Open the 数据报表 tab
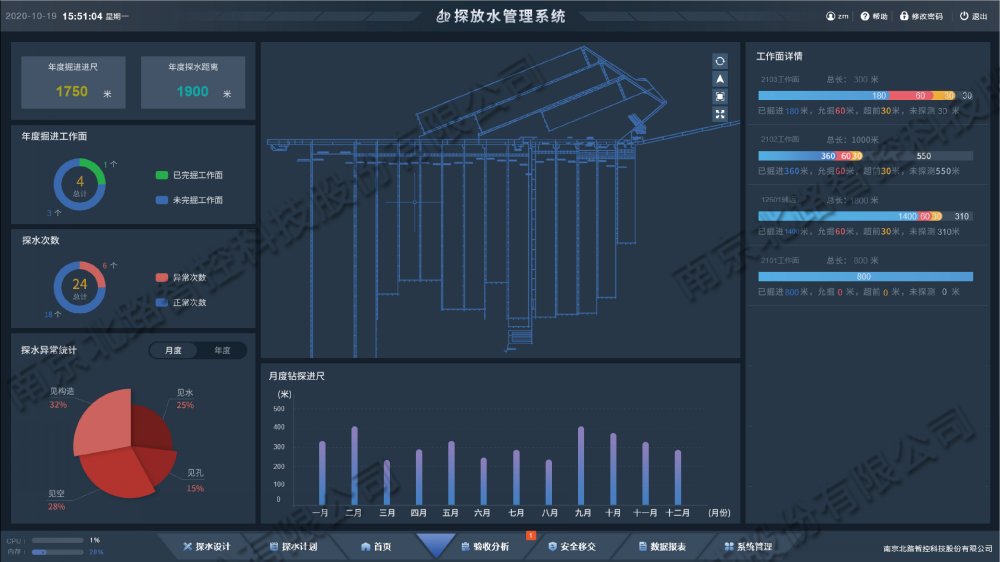Viewport: 1000px width, 562px height. [x=661, y=547]
